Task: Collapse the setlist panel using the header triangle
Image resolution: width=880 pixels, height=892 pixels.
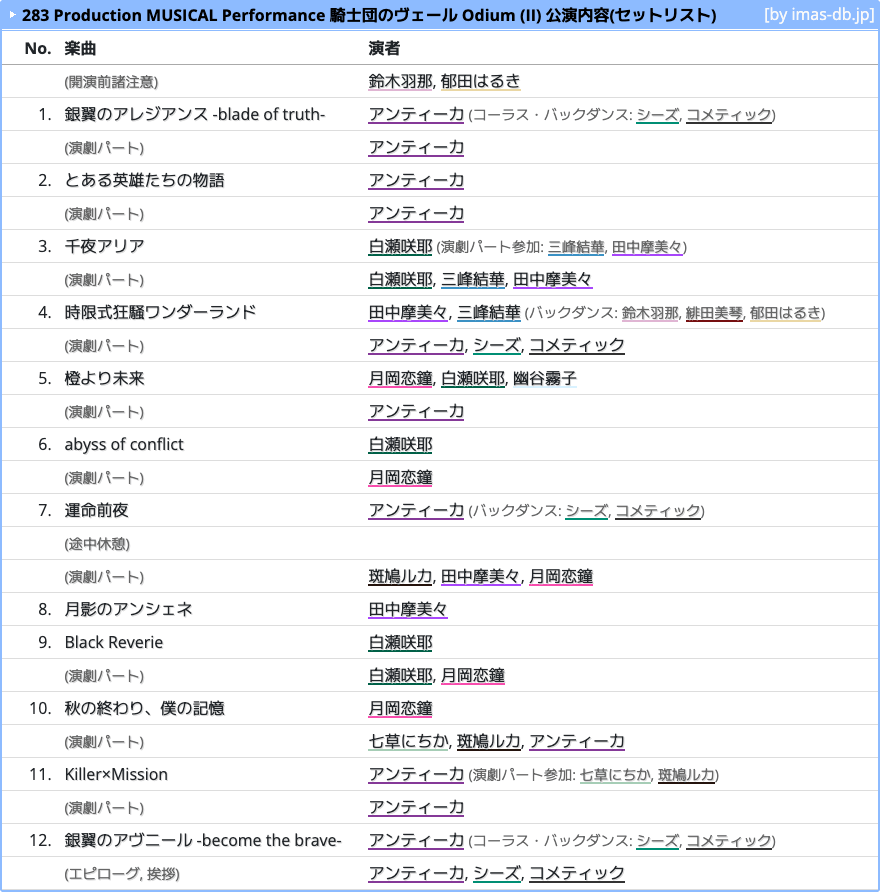Action: click(13, 15)
